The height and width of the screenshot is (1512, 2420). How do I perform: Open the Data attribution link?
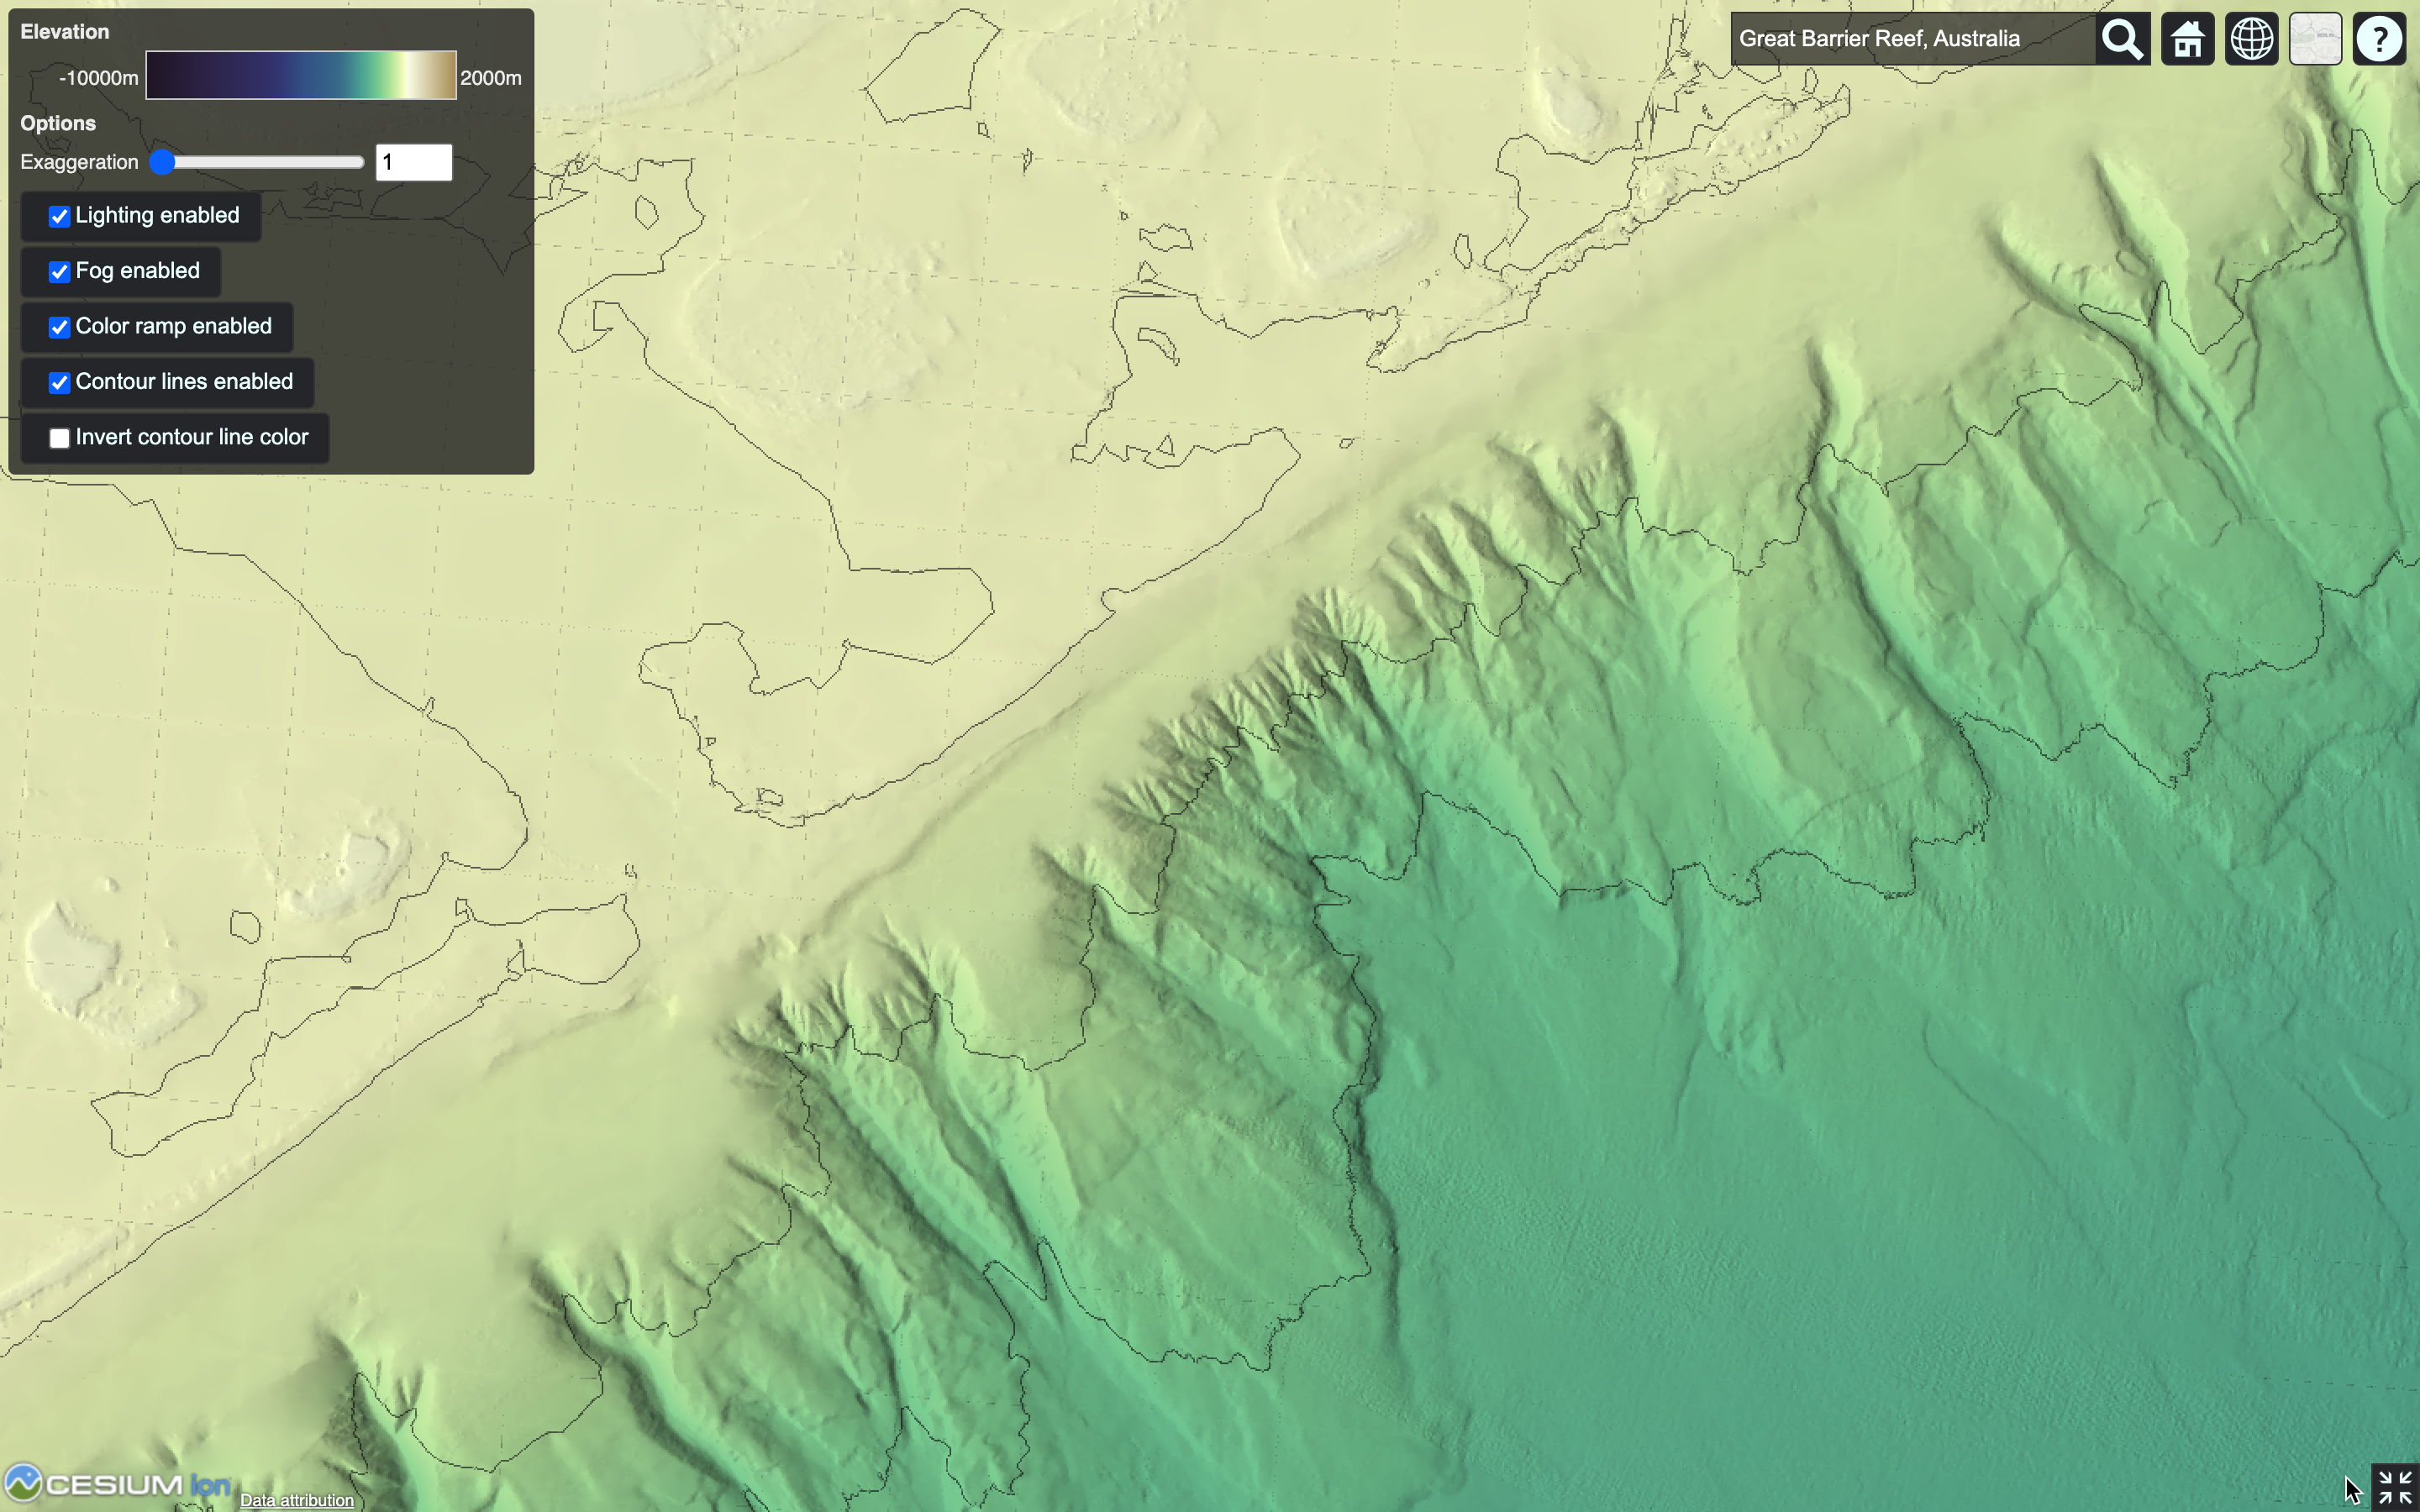[x=296, y=1500]
